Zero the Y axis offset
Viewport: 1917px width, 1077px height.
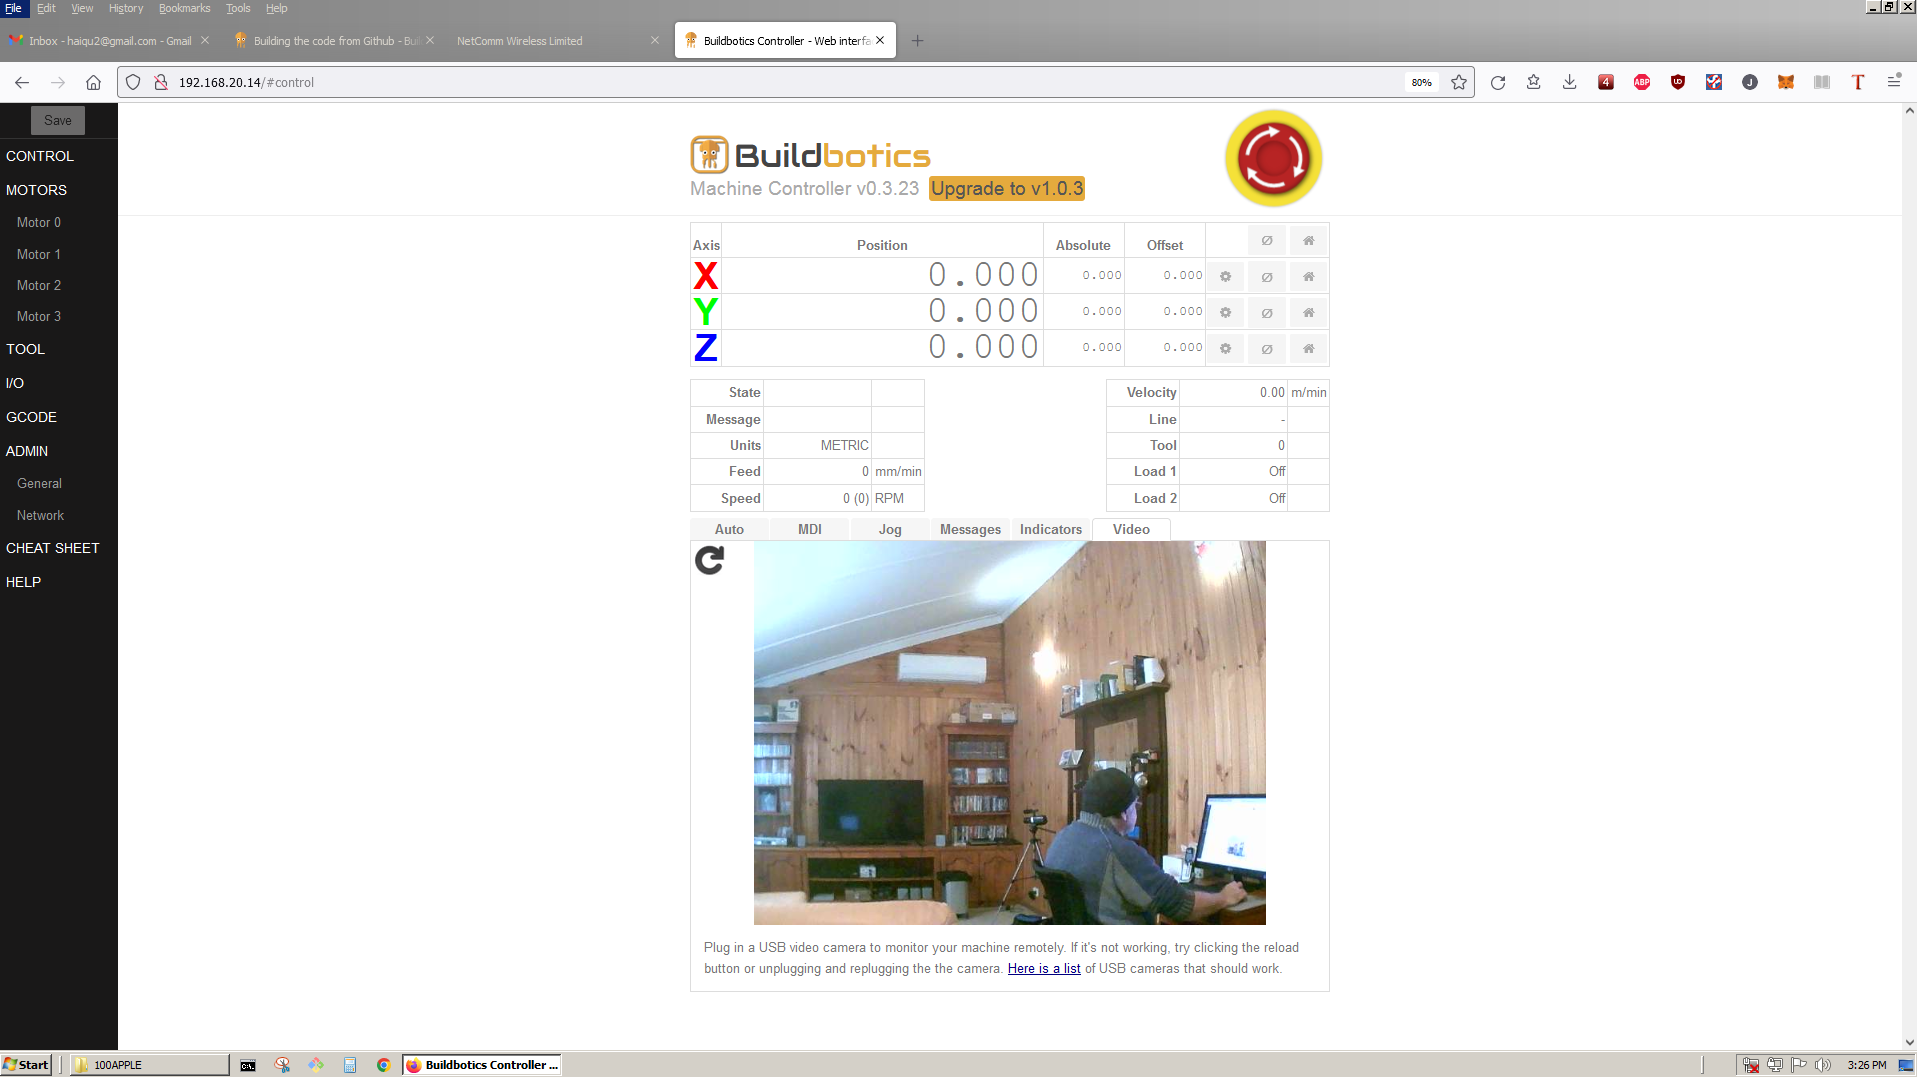tap(1266, 313)
